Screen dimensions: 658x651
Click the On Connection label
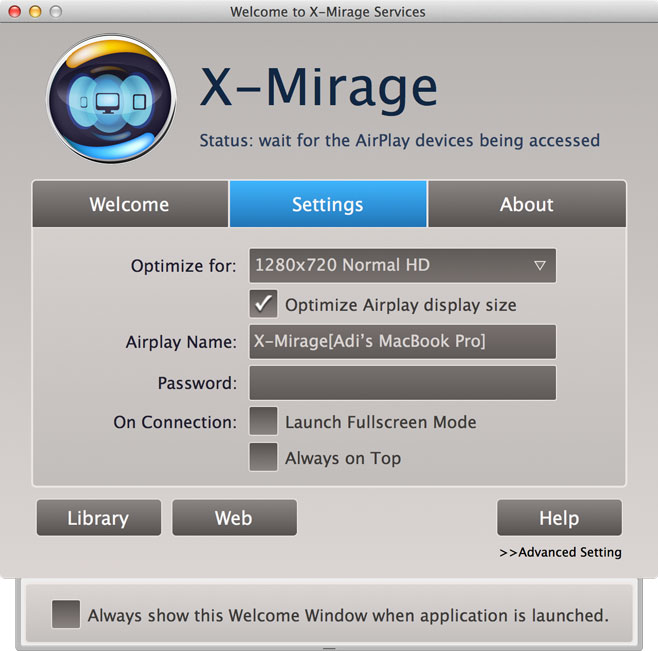[175, 422]
